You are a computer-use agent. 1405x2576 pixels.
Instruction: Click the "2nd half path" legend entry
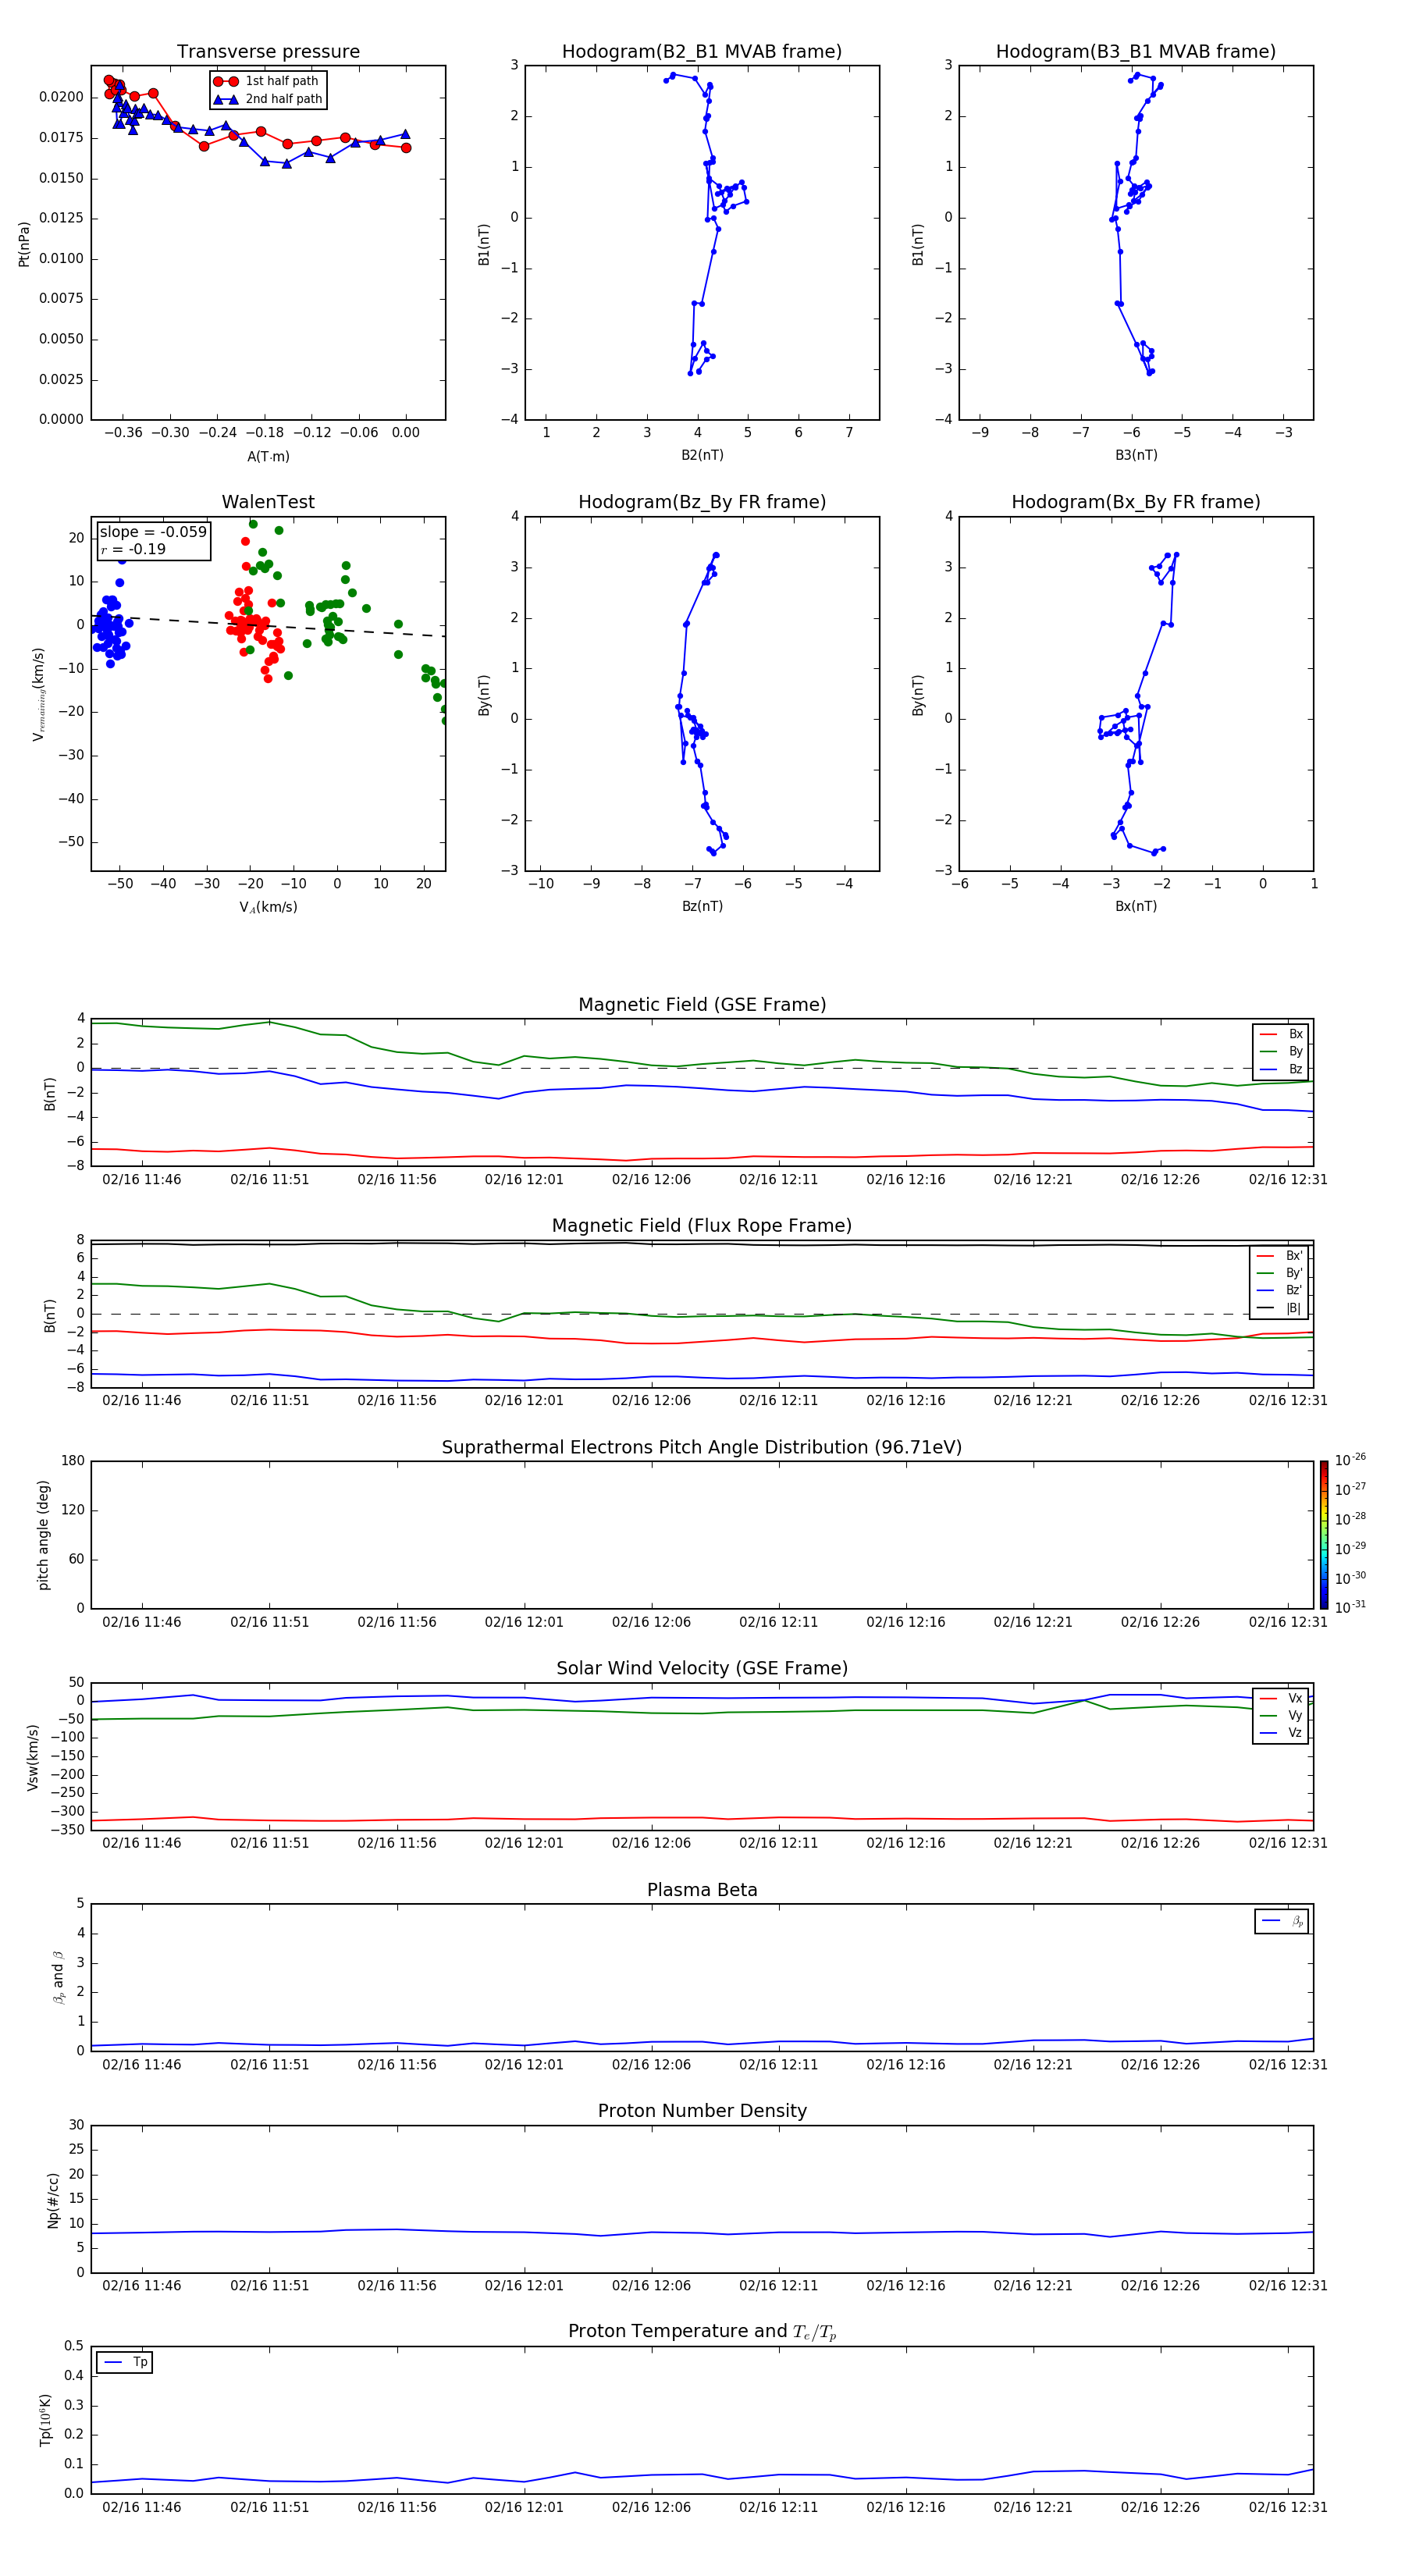point(268,99)
